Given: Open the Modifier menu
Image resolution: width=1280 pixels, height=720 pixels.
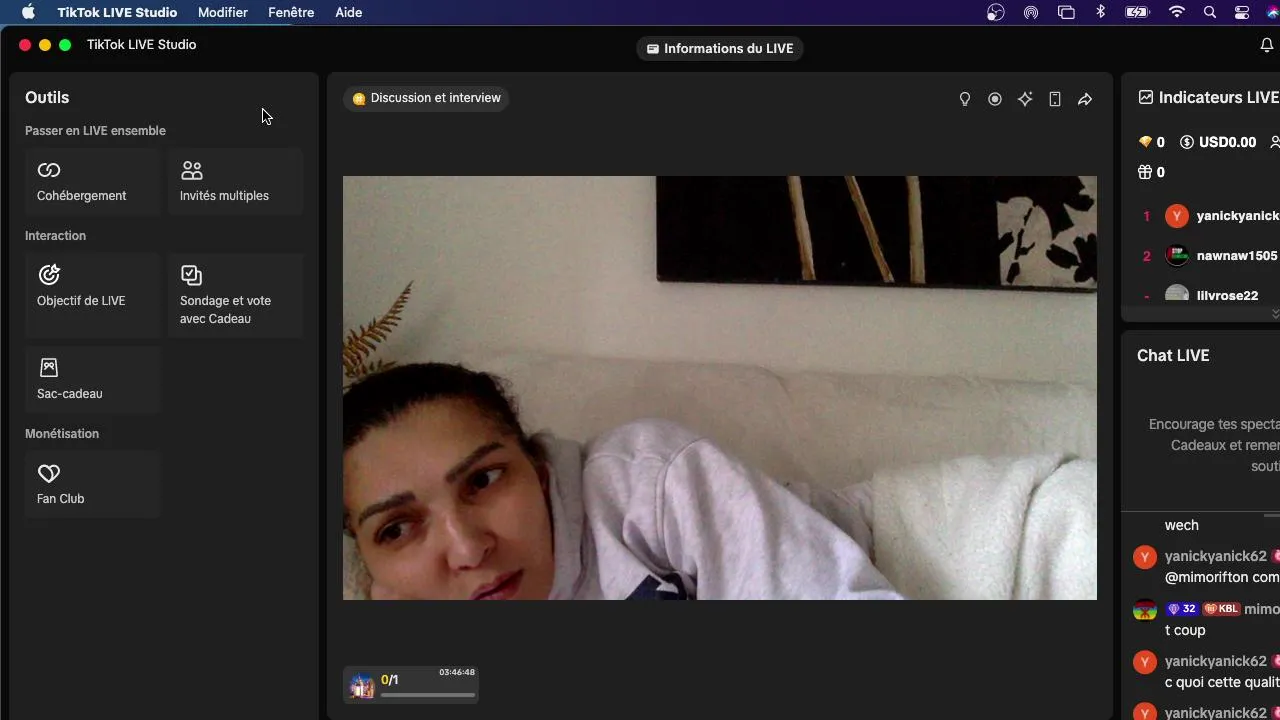Looking at the screenshot, I should (223, 12).
